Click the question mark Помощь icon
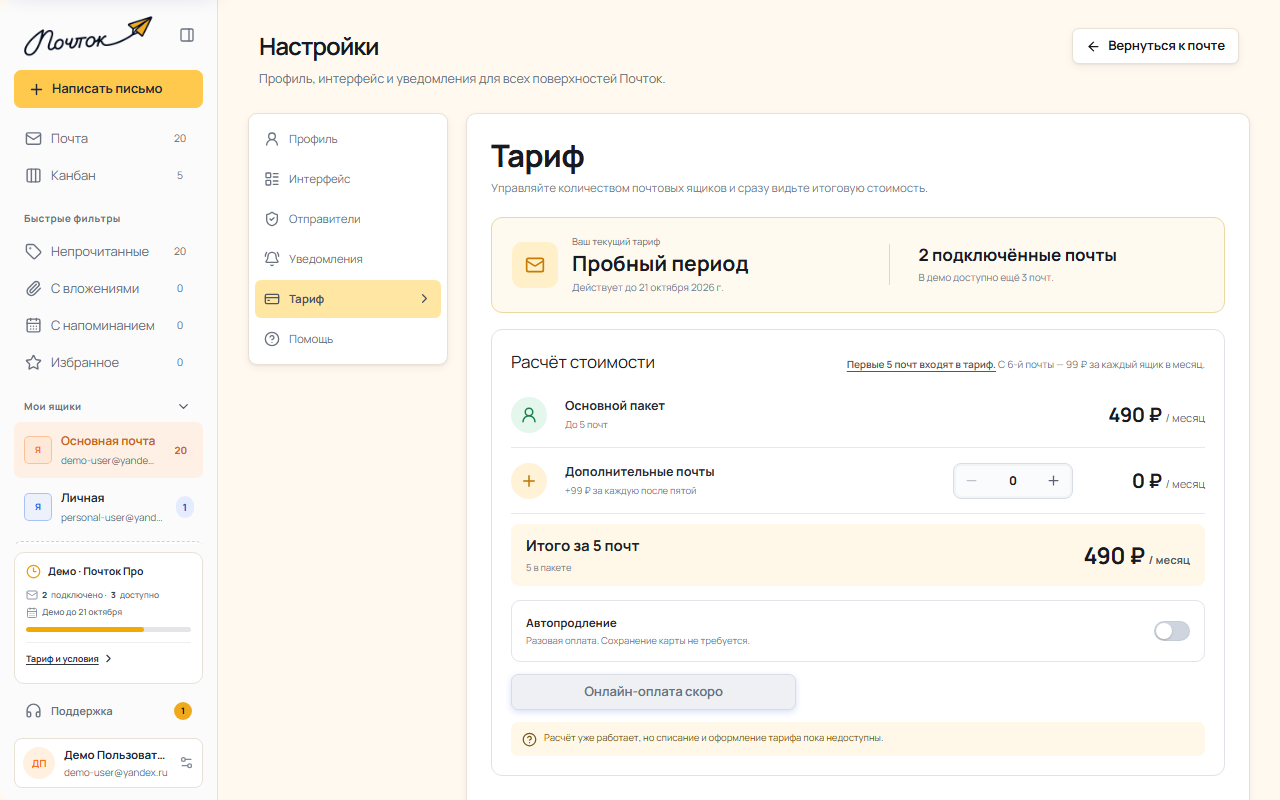 (272, 339)
